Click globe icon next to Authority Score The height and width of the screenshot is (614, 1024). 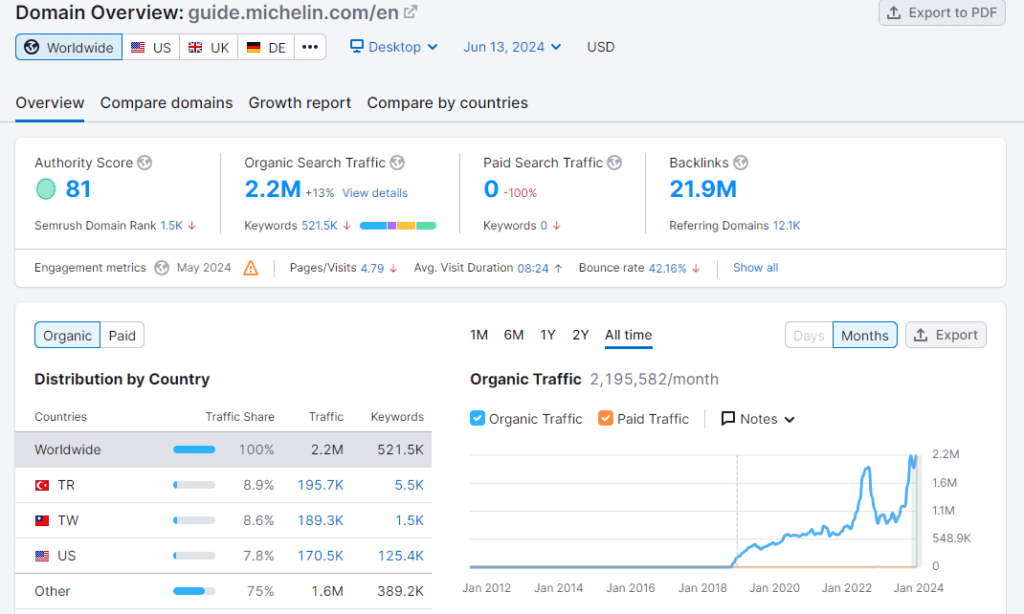pyautogui.click(x=145, y=163)
